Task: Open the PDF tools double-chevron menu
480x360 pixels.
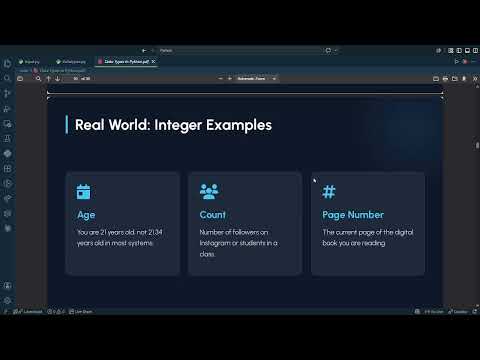Action: tap(475, 79)
